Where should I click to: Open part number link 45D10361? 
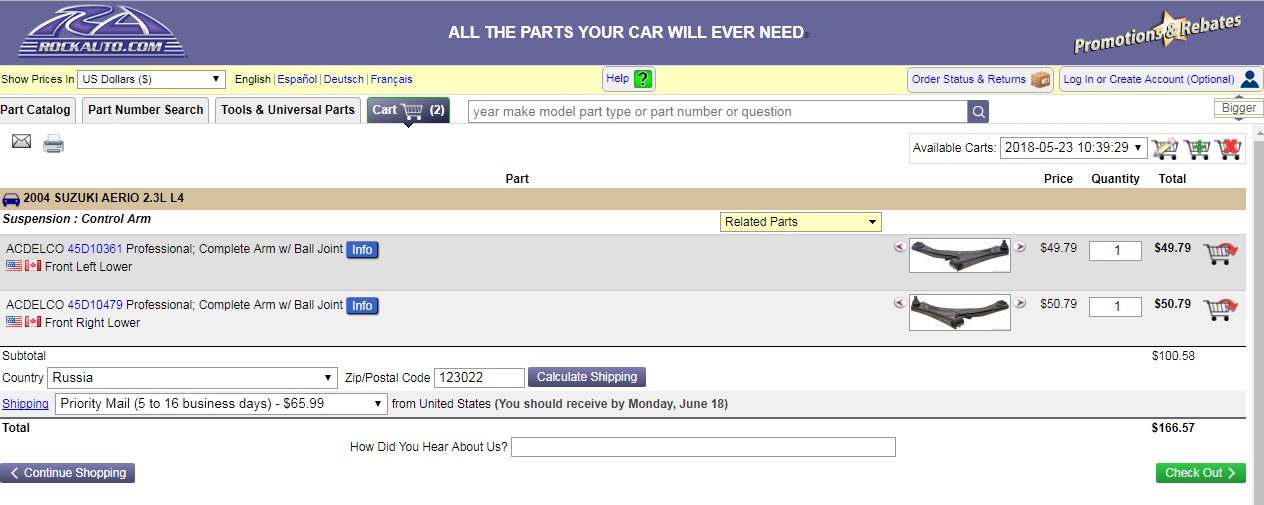95,249
